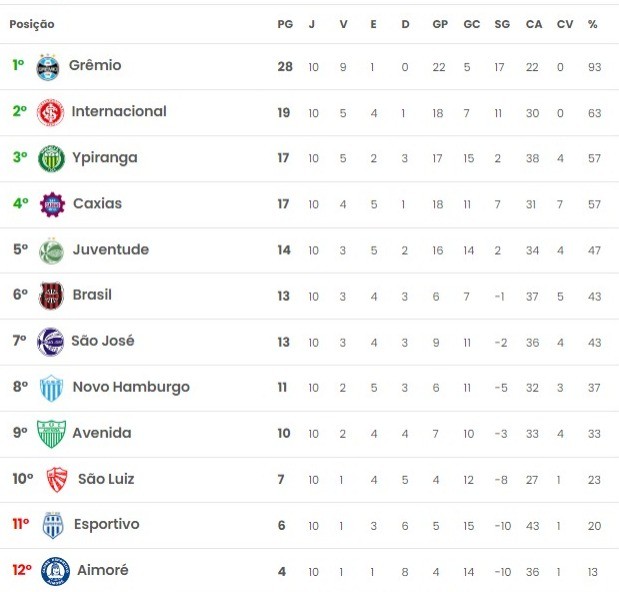
Task: Click the Brasil red-black shield icon
Action: click(x=51, y=296)
